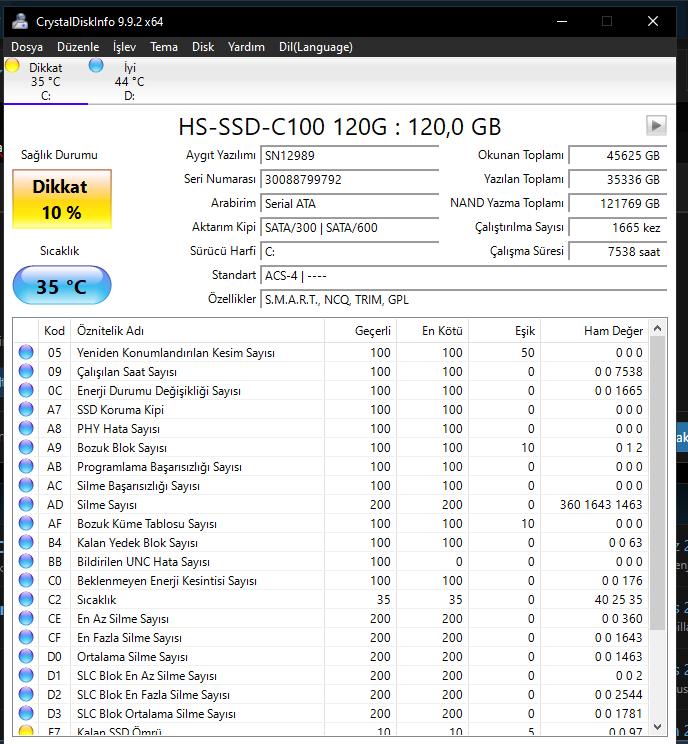Click status orb of SSD Koruma Kipi row
The width and height of the screenshot is (688, 744).
click(26, 409)
